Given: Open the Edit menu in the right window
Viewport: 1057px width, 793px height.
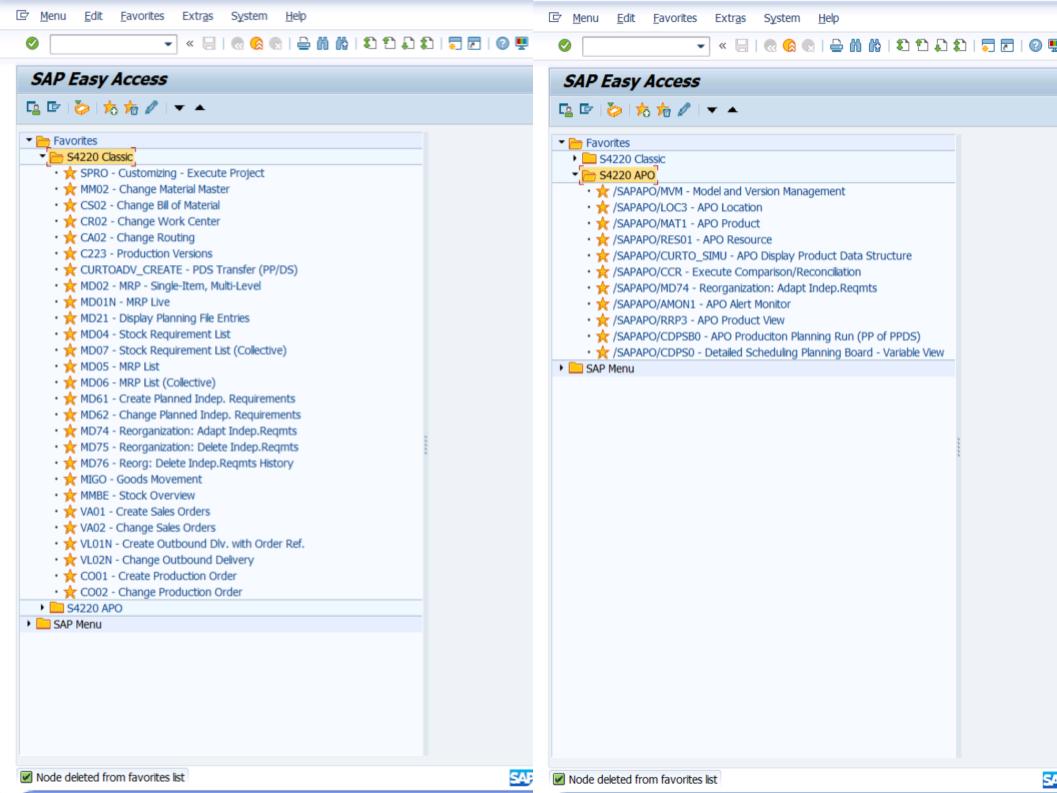Looking at the screenshot, I should (x=626, y=18).
